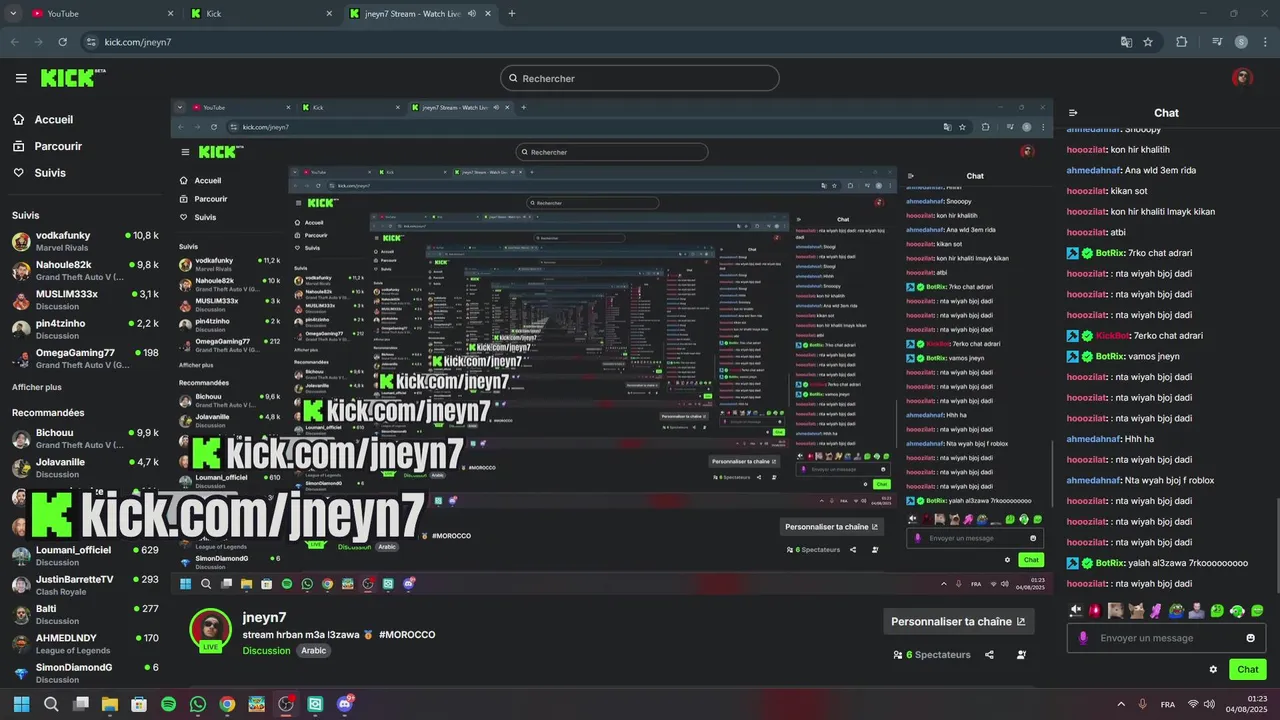The height and width of the screenshot is (720, 1280).
Task: Bookmark this page with the star icon
Action: [1148, 42]
